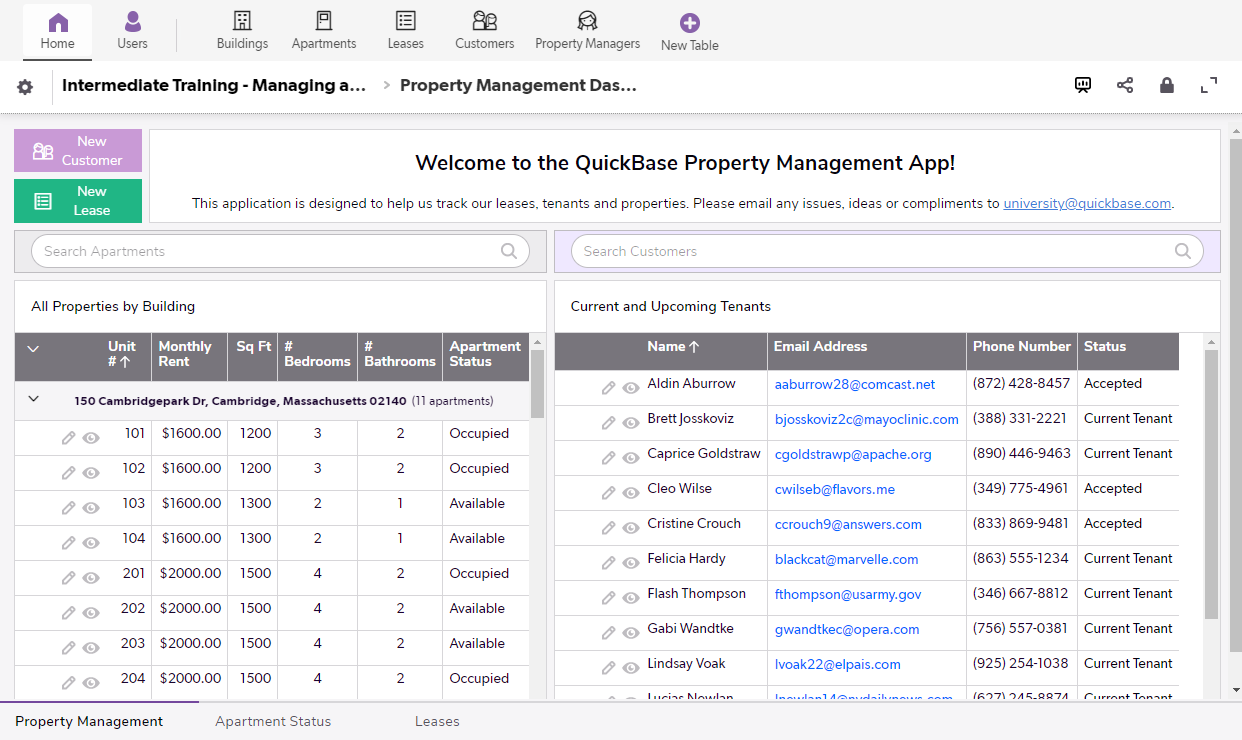Image resolution: width=1242 pixels, height=740 pixels.
Task: Edit apartment 202 with pencil icon
Action: coord(69,613)
